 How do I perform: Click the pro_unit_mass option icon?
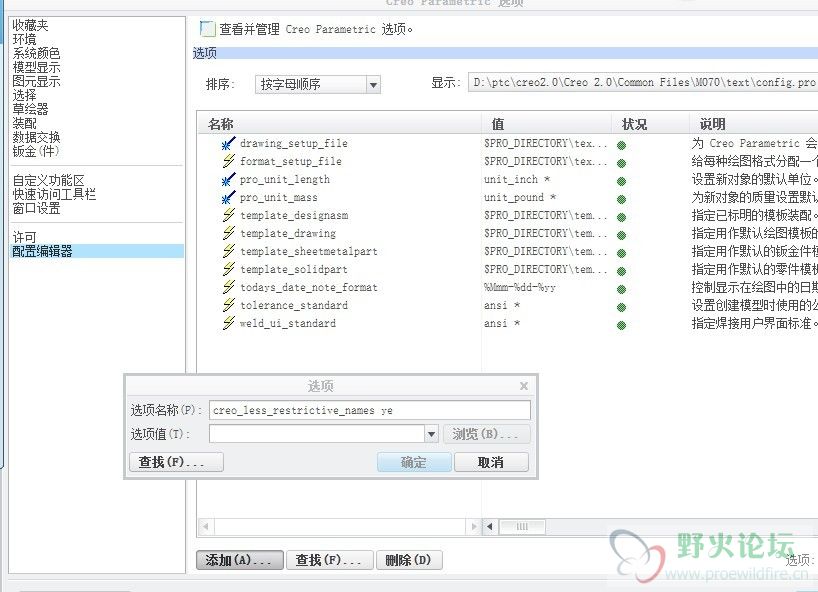(228, 198)
